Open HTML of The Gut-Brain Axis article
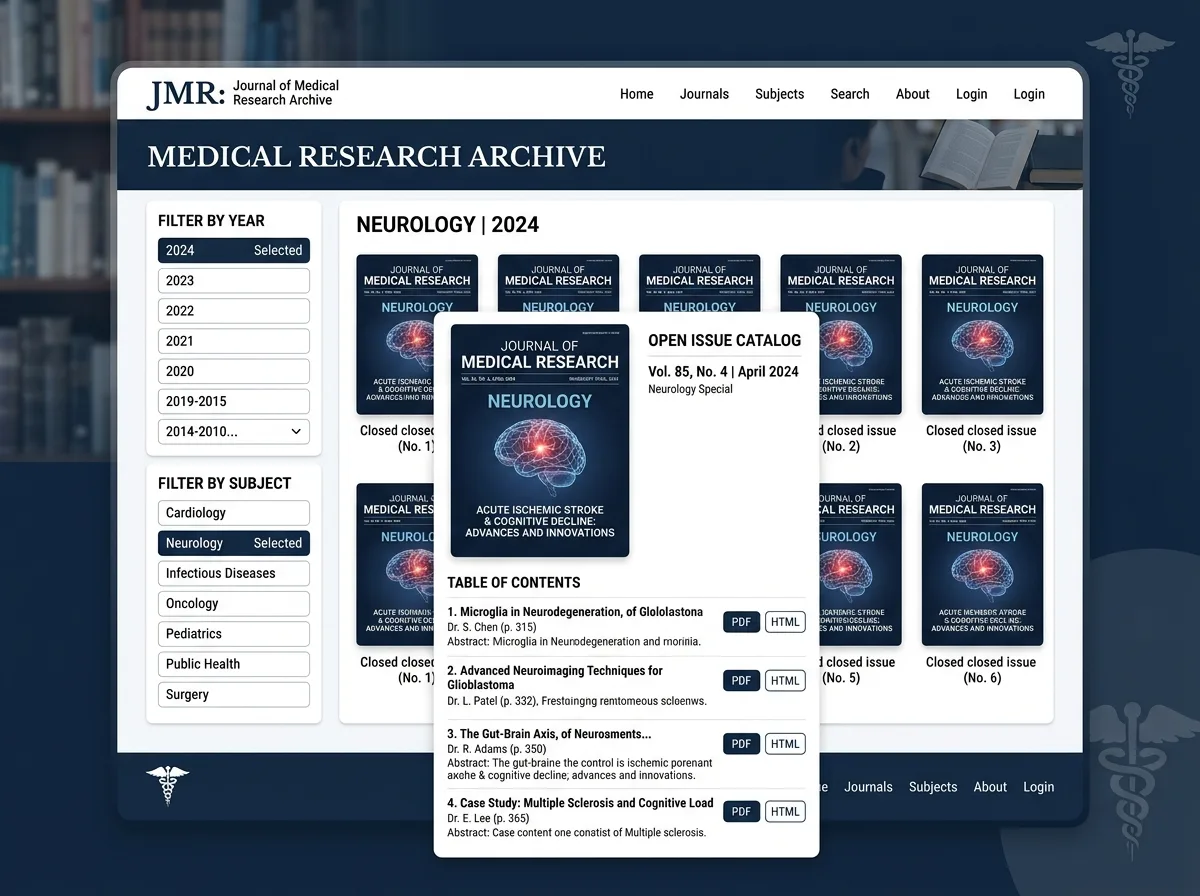This screenshot has width=1200, height=896. click(785, 744)
